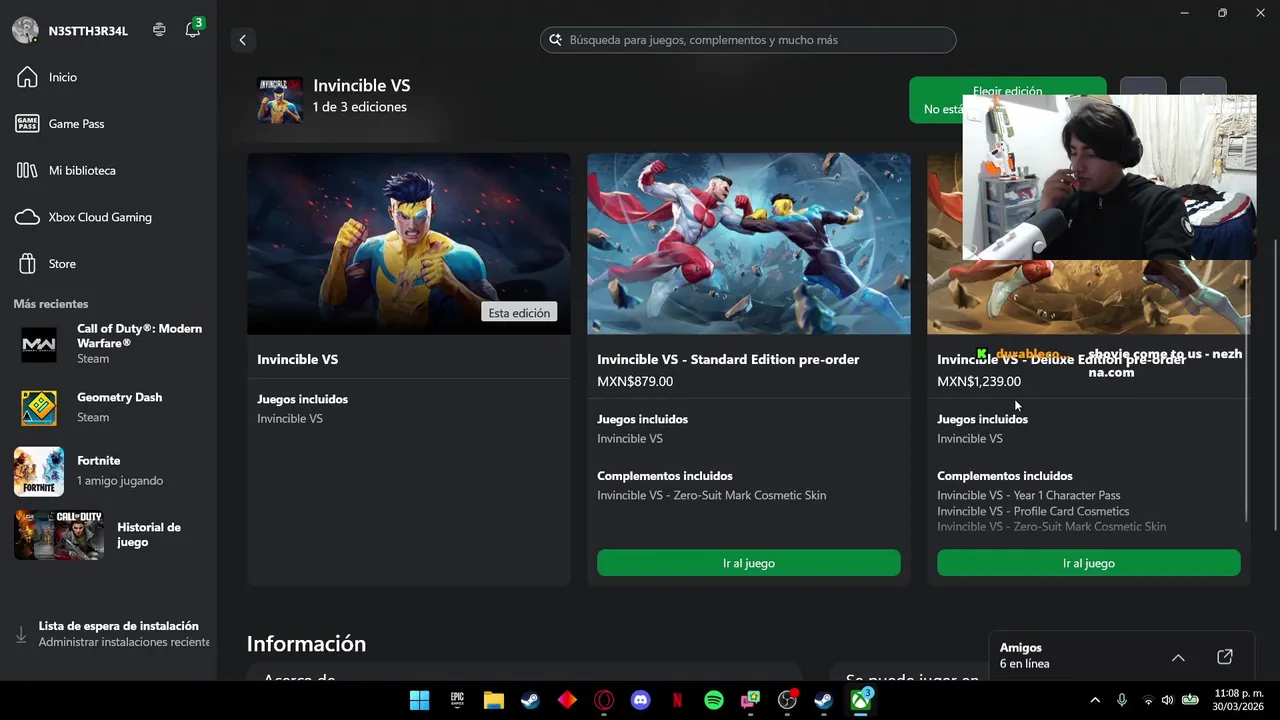Open Wi-Fi network tray icon

[x=1148, y=700]
